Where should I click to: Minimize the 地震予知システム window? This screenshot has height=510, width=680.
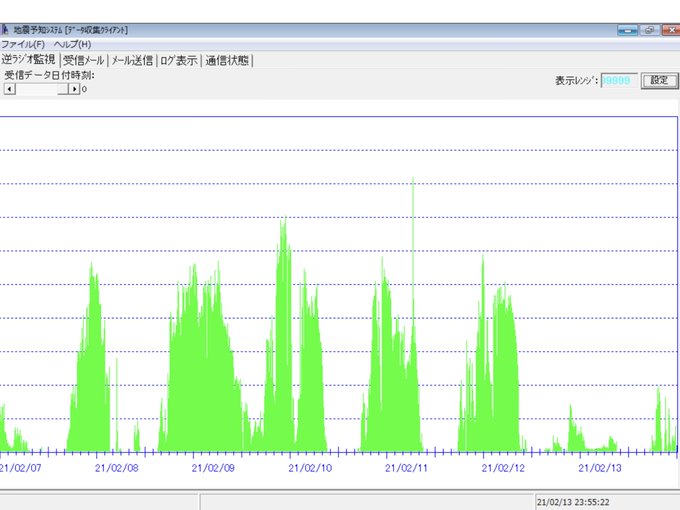628,30
